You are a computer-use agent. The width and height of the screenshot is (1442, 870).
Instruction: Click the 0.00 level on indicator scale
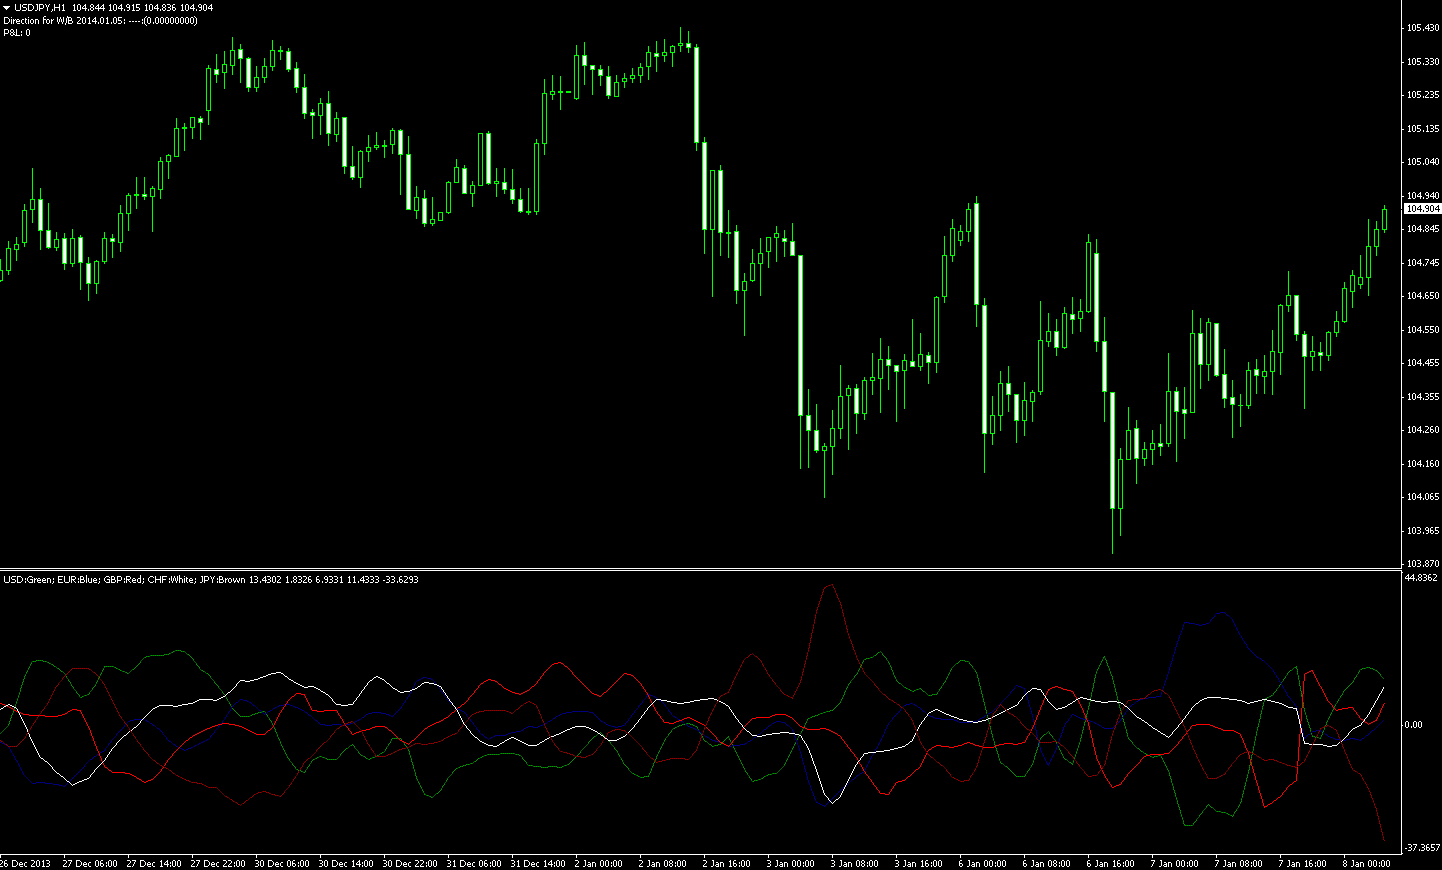point(1413,724)
